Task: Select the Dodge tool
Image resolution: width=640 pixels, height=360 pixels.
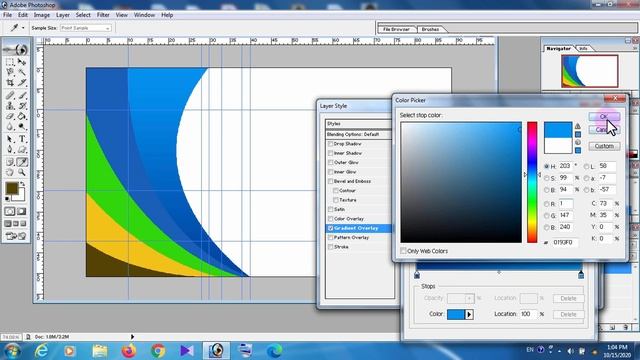Action: 22,127
